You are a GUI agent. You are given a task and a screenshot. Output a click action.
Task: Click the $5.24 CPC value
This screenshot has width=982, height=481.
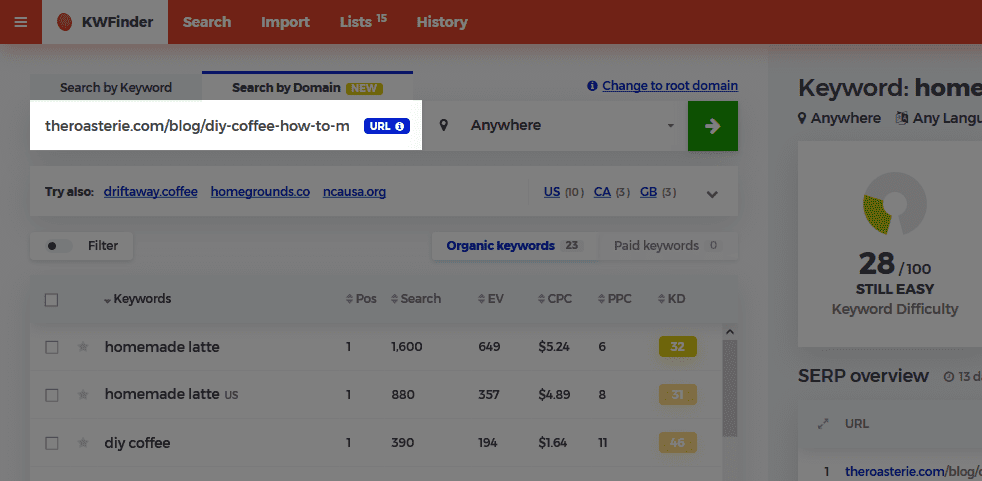554,346
